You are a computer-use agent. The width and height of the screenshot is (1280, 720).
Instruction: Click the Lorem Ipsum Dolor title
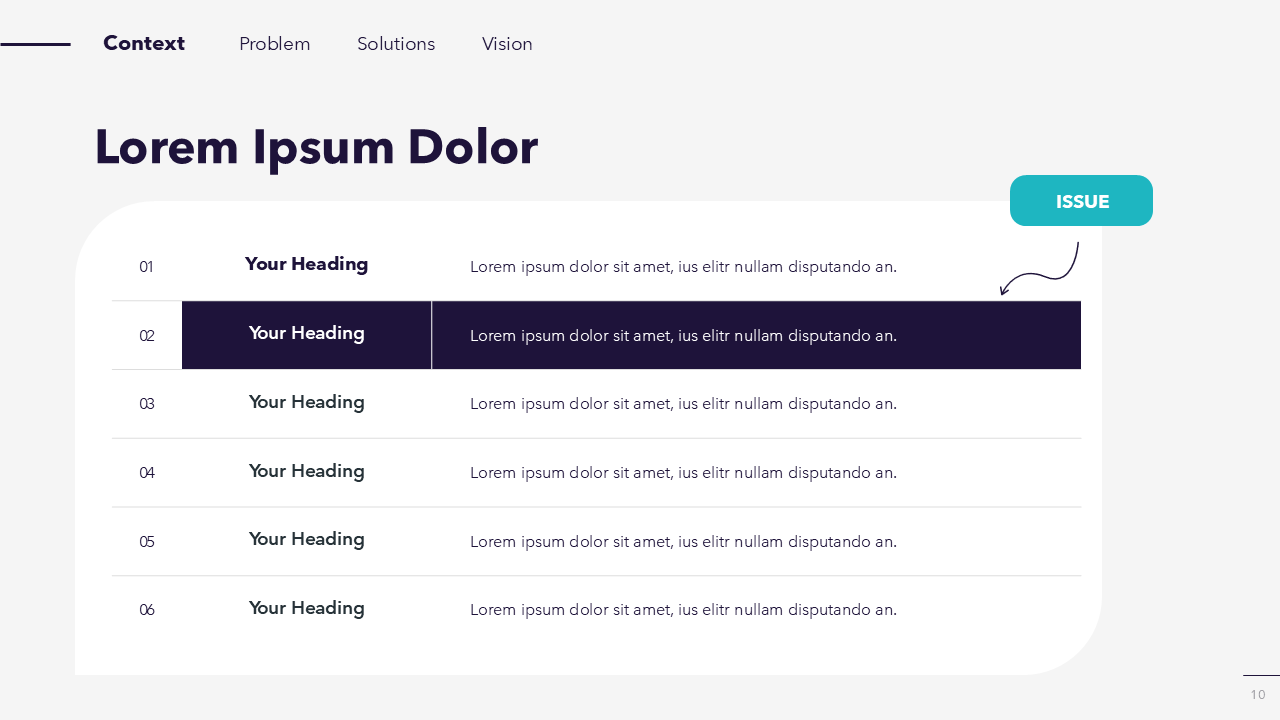(316, 147)
